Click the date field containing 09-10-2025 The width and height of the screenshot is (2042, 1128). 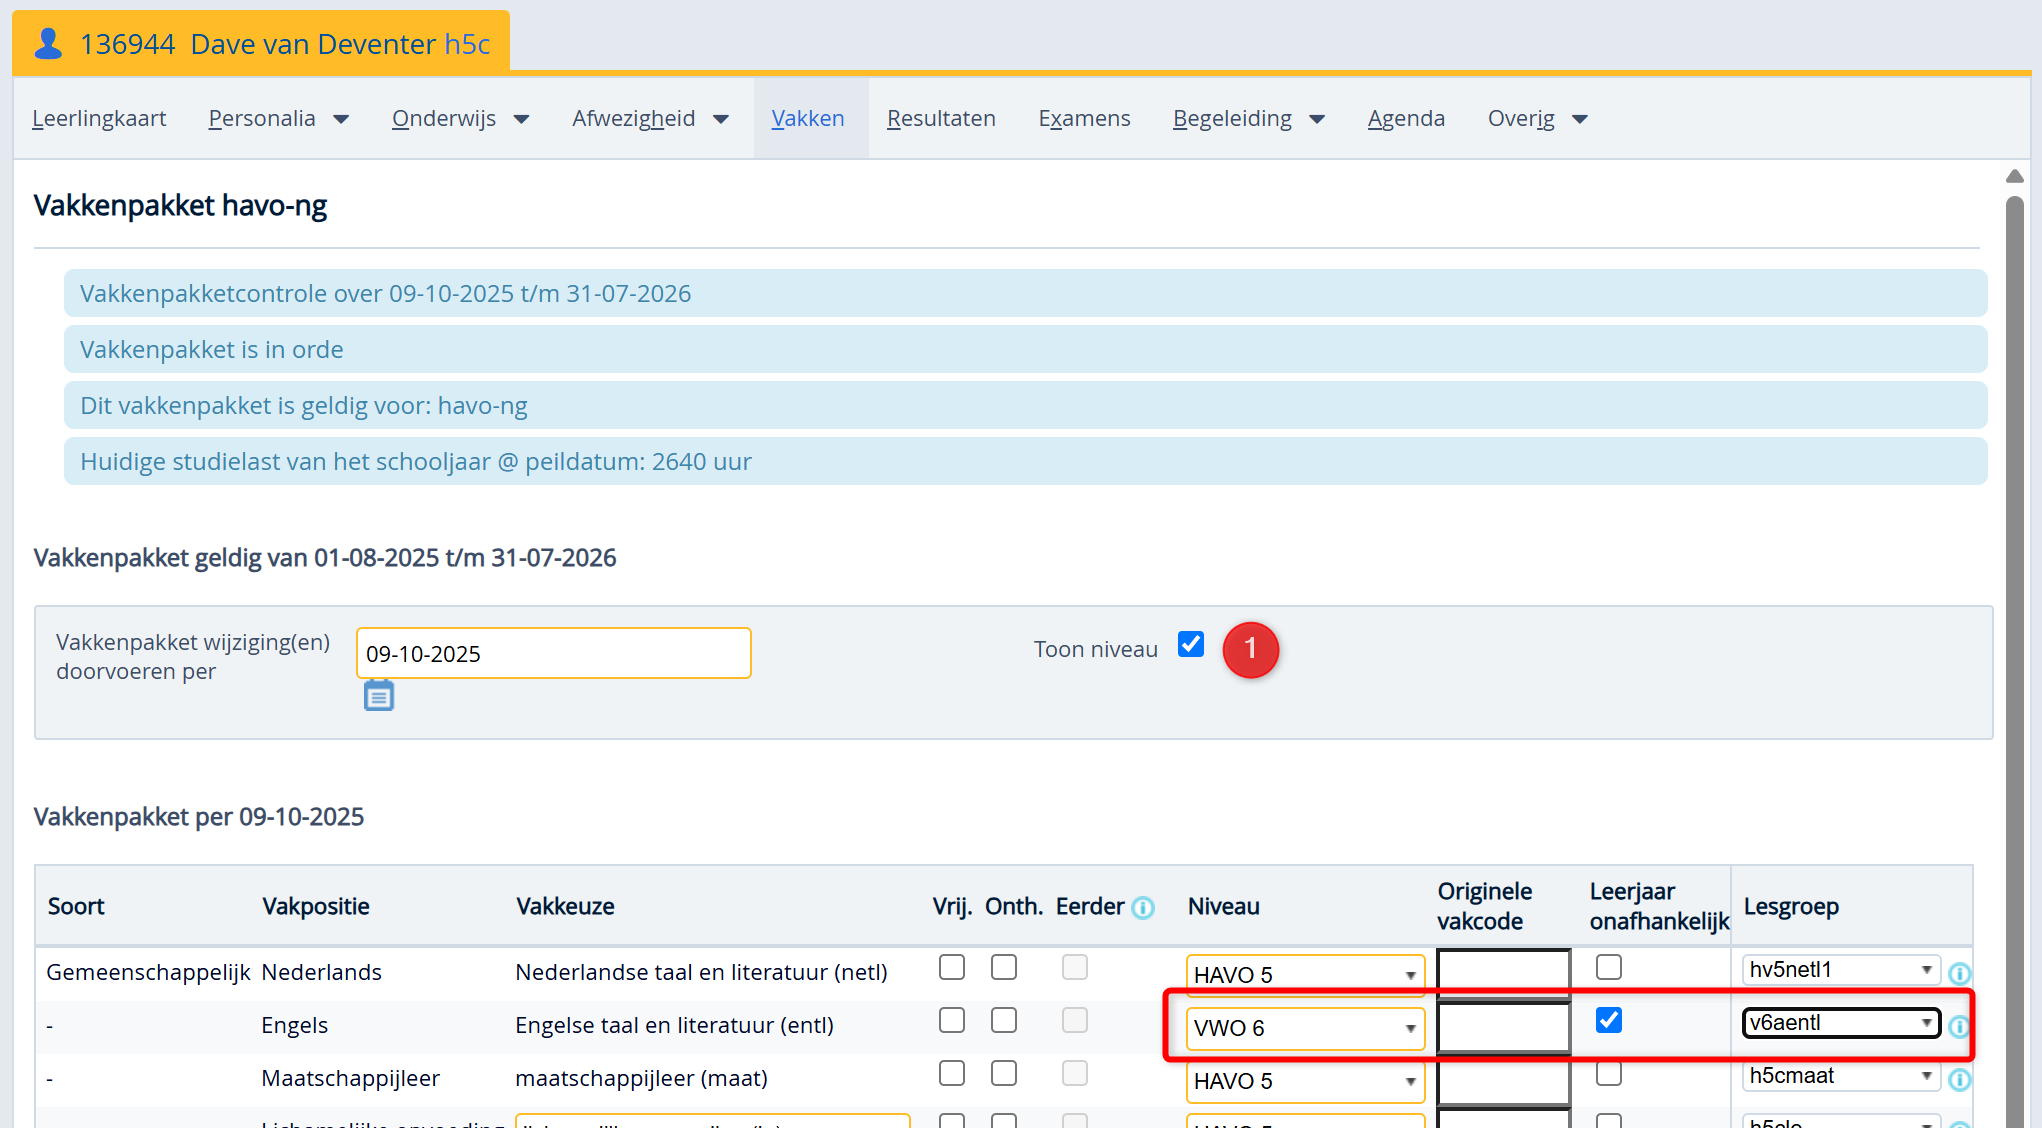[x=553, y=654]
